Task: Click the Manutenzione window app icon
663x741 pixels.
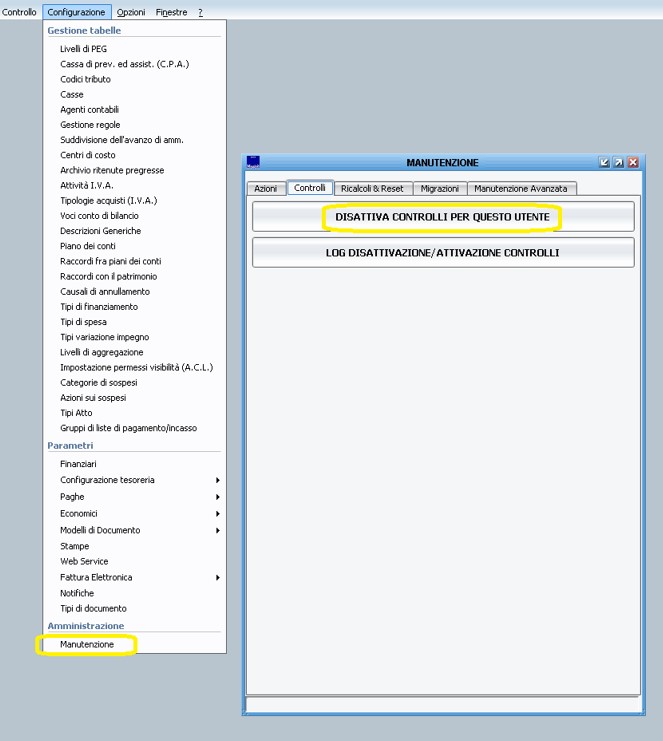Action: tap(253, 162)
